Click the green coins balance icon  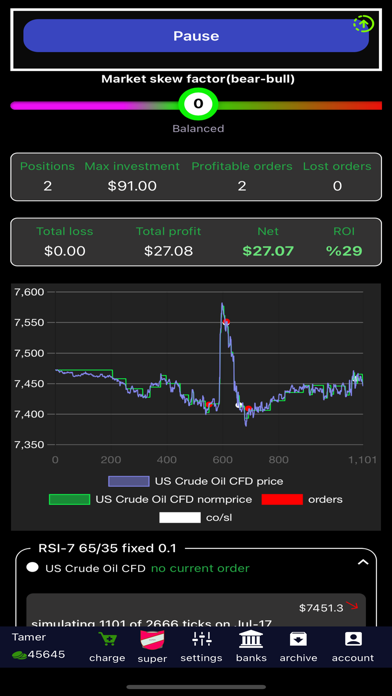coord(19,655)
